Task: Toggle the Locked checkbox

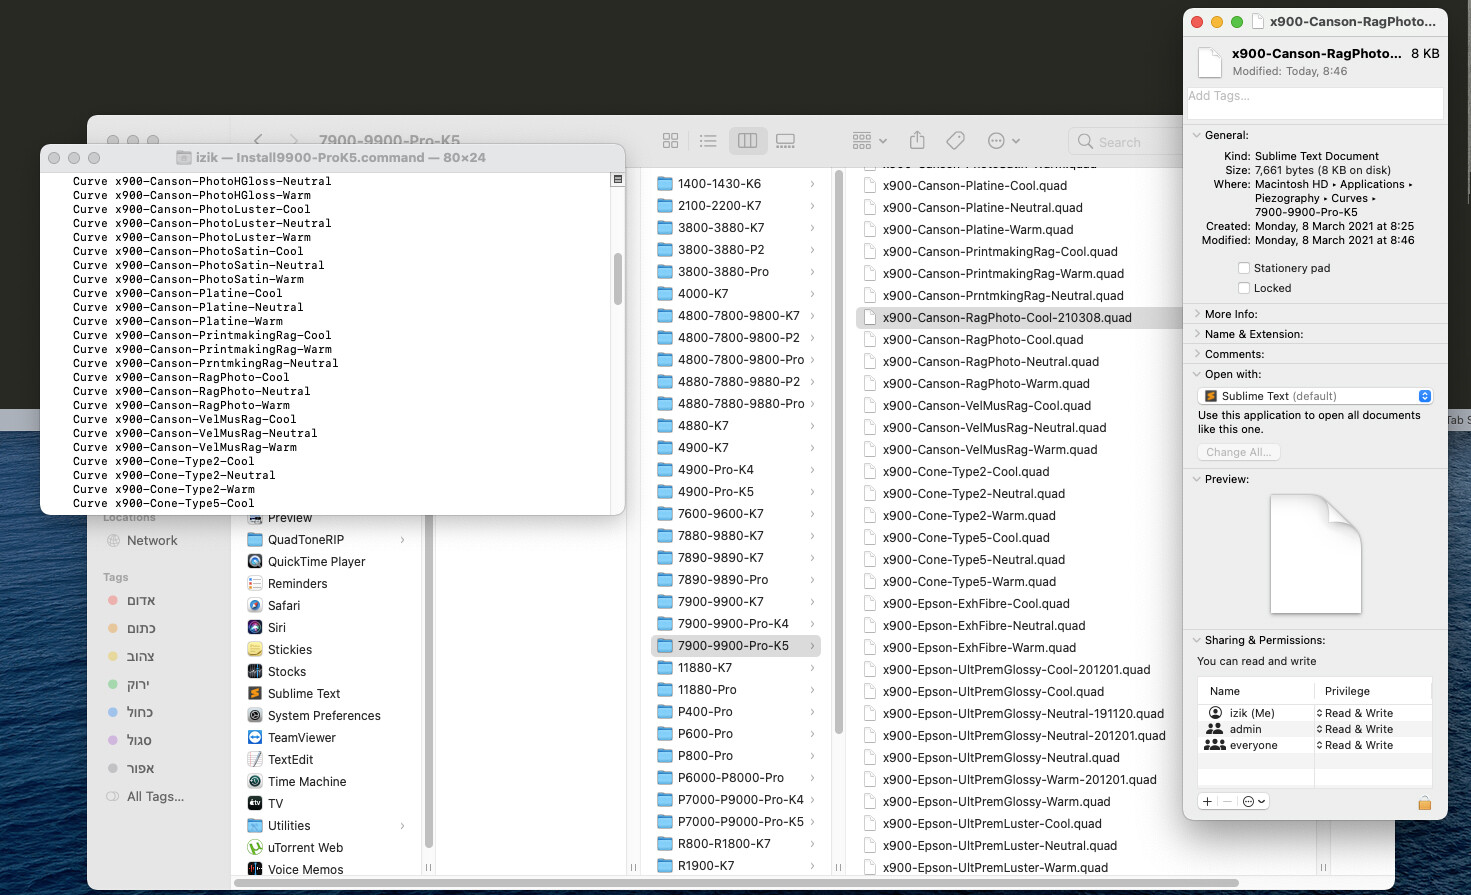Action: coord(1244,288)
